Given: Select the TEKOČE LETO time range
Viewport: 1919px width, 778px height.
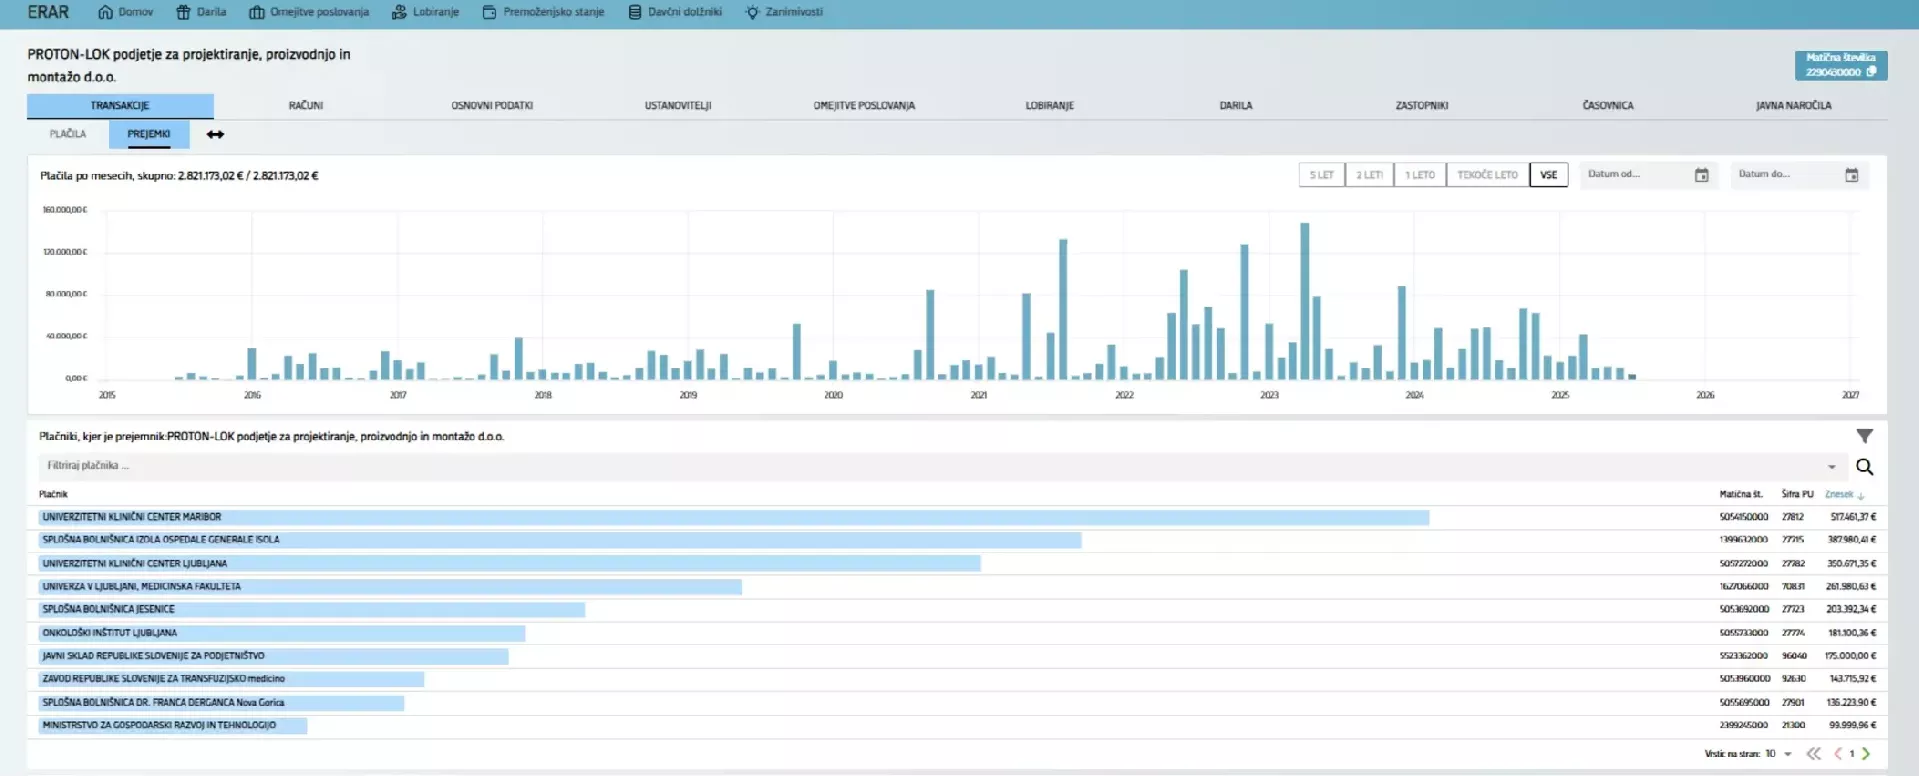Looking at the screenshot, I should tap(1487, 175).
